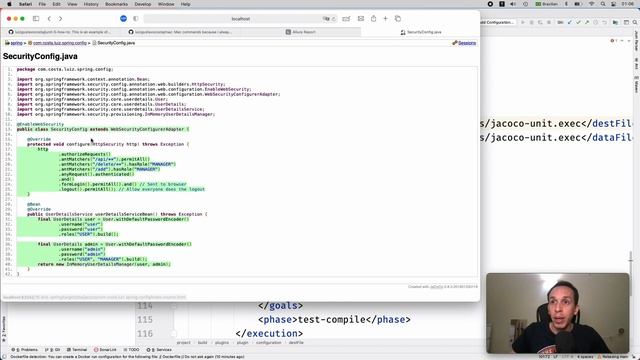The image size is (640, 360).
Task: Click the Run button in IDE toolbar
Action: [x=522, y=22]
